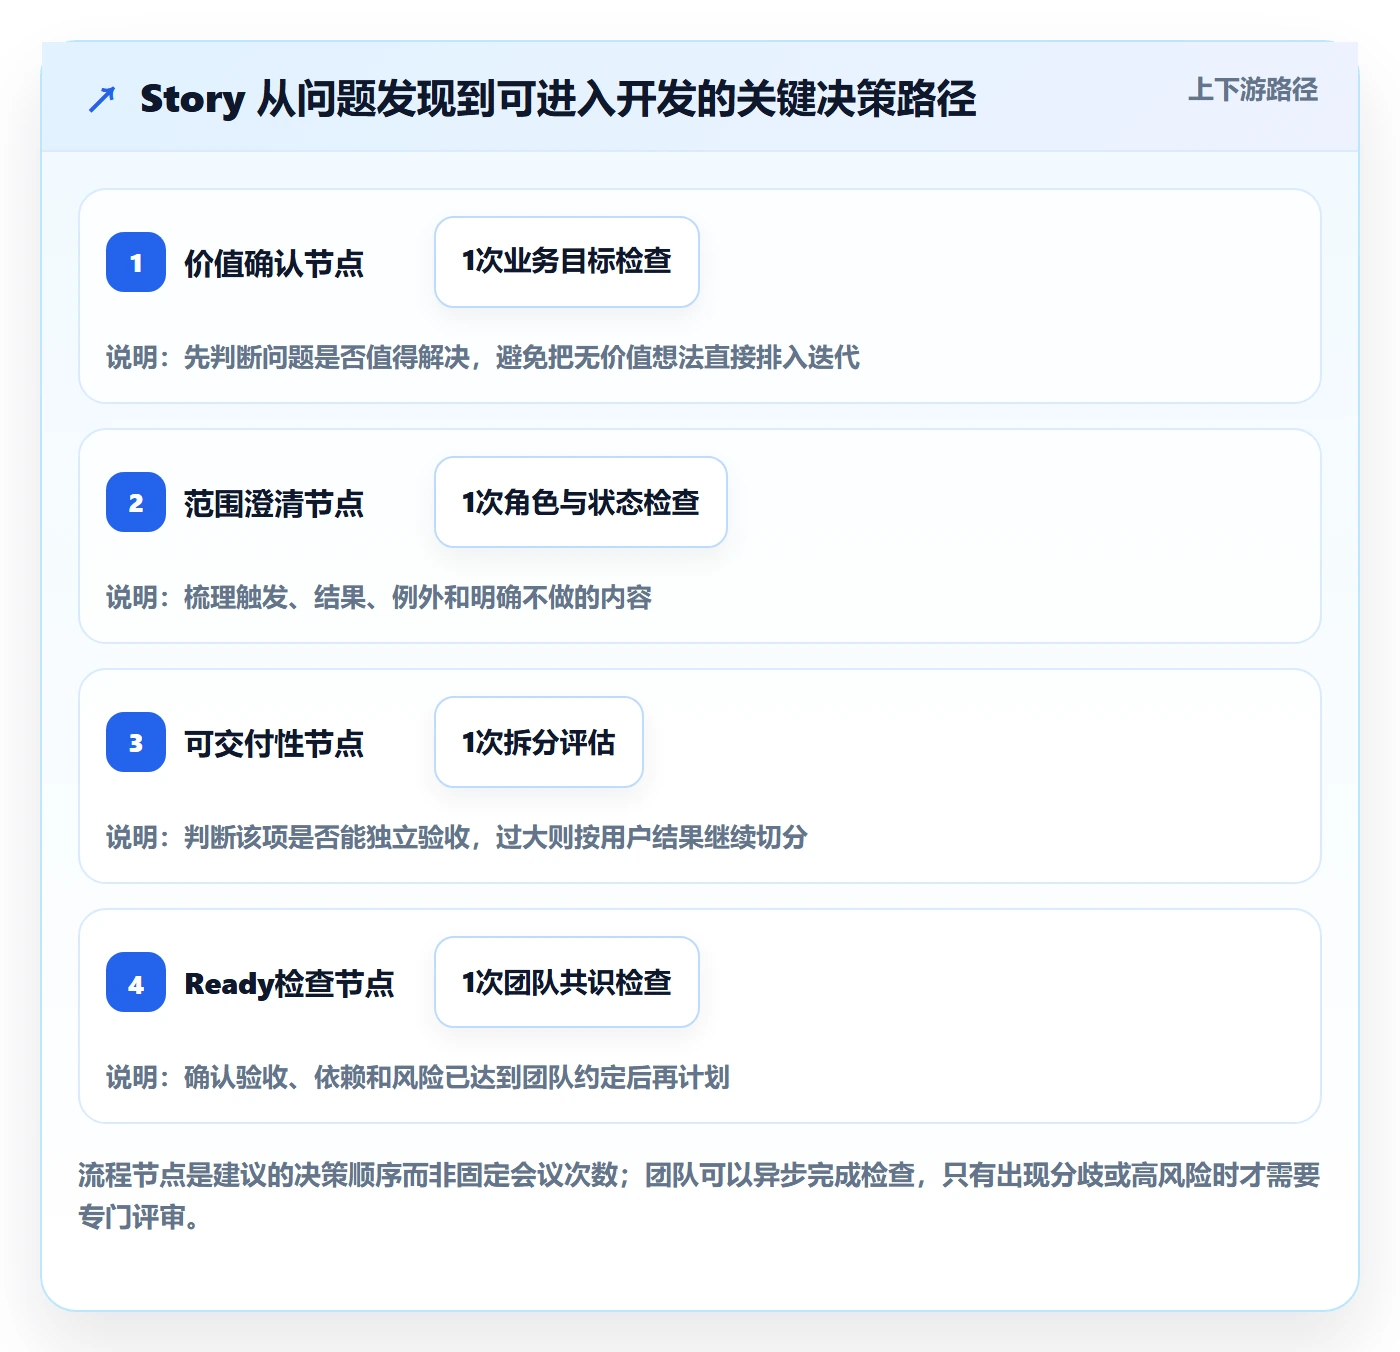Click the description starting with 先判断问题是否值得解决
Viewport: 1400px width, 1352px height.
(x=483, y=357)
